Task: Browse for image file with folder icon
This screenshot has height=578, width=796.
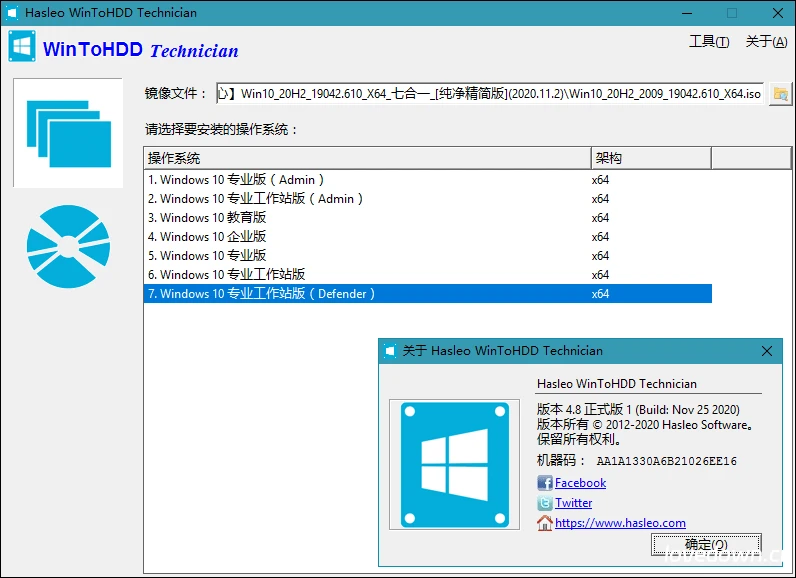Action: (780, 93)
